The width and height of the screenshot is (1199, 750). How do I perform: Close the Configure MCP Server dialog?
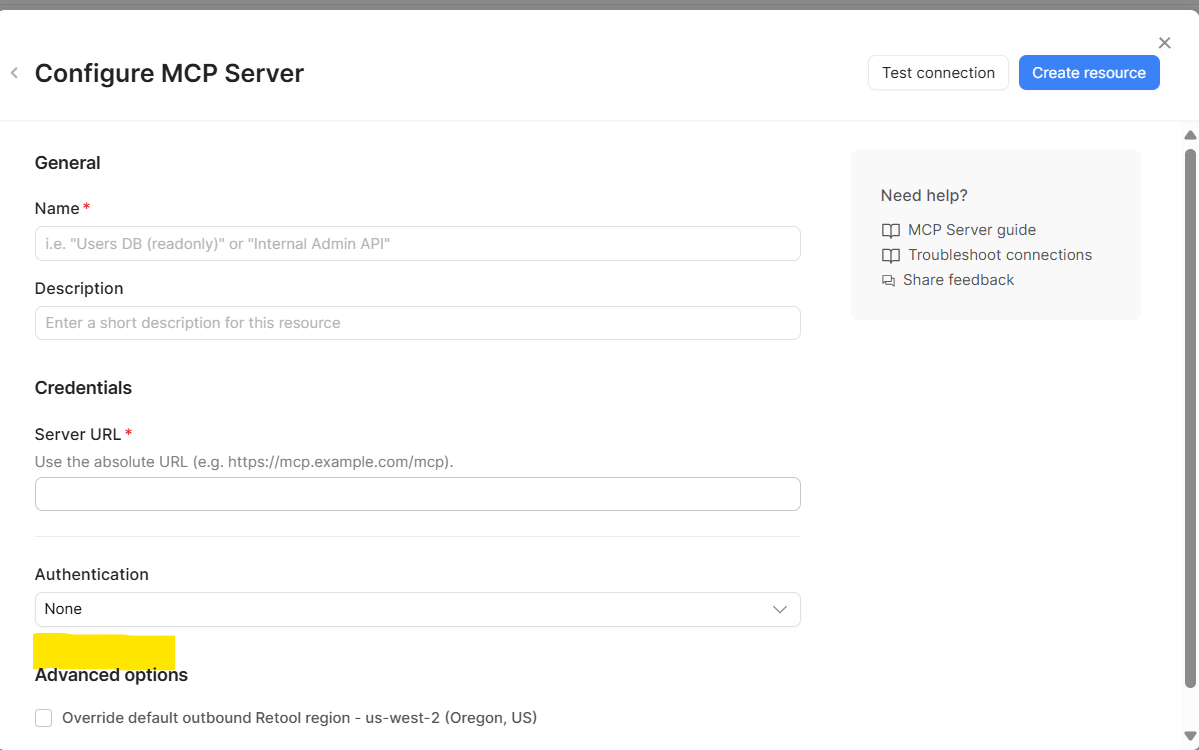click(1164, 43)
